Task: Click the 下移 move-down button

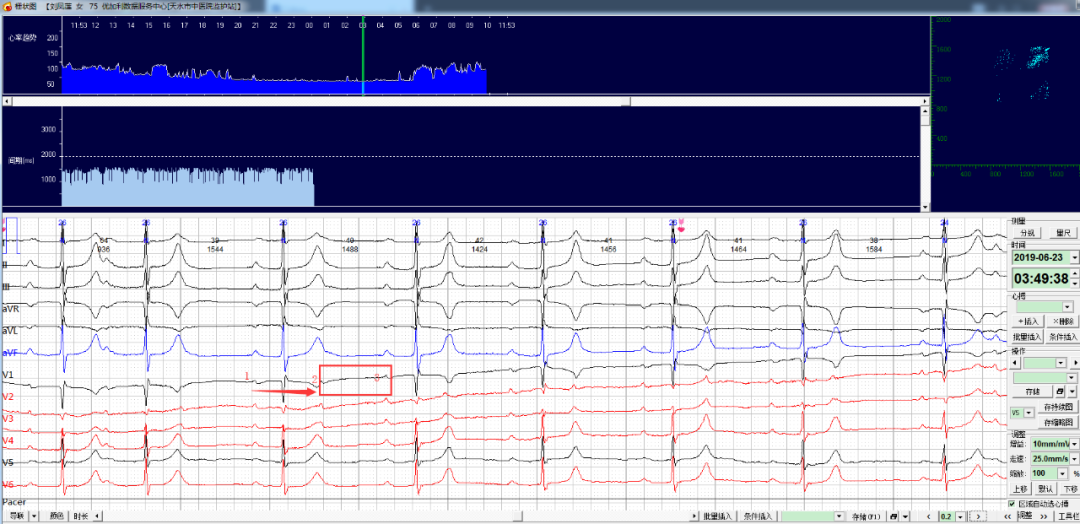Action: [1070, 489]
